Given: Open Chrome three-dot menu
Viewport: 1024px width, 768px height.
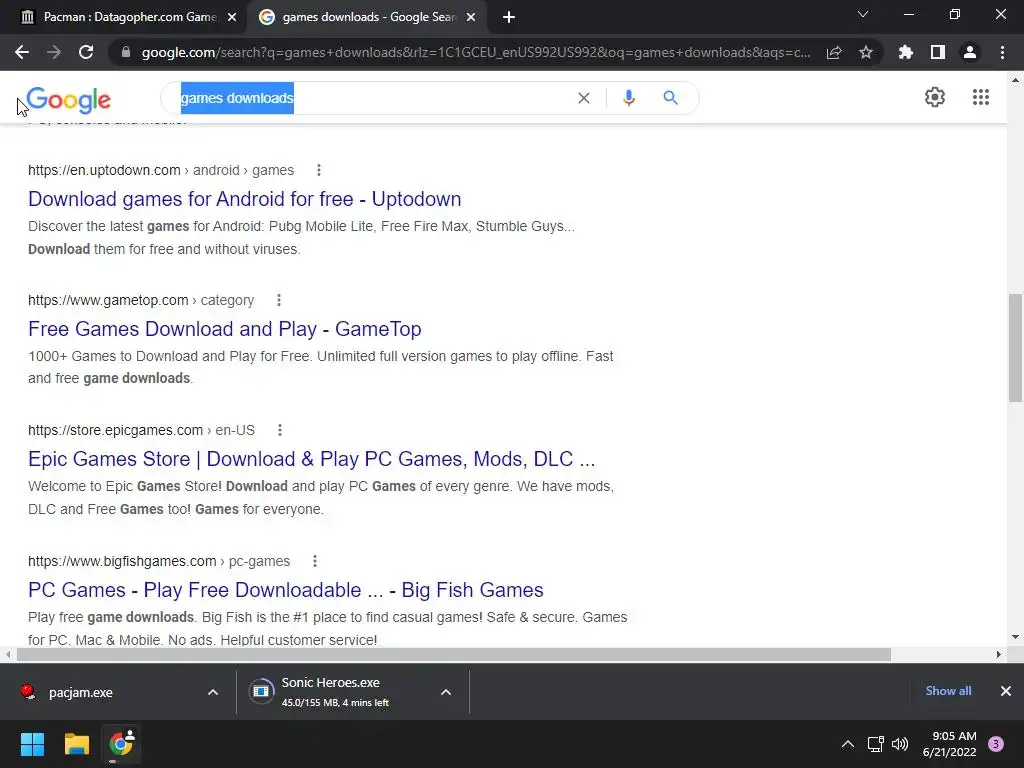Looking at the screenshot, I should click(1002, 52).
